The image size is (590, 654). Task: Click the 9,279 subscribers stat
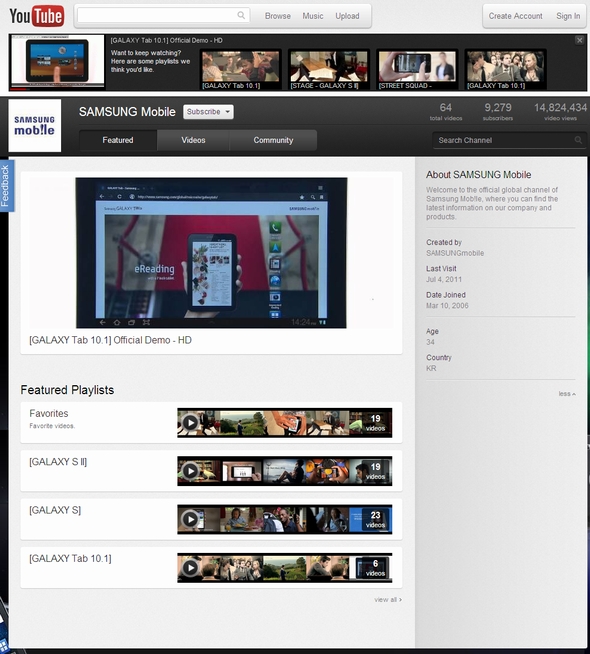[x=498, y=112]
